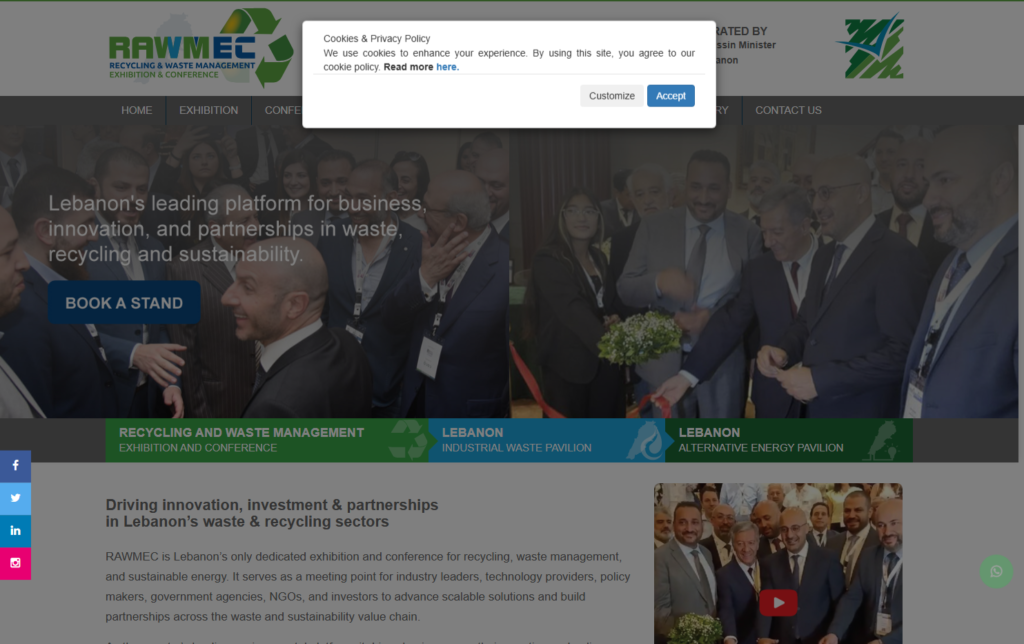This screenshot has height=644, width=1024.
Task: Play the YouTube video thumbnail
Action: pos(778,602)
